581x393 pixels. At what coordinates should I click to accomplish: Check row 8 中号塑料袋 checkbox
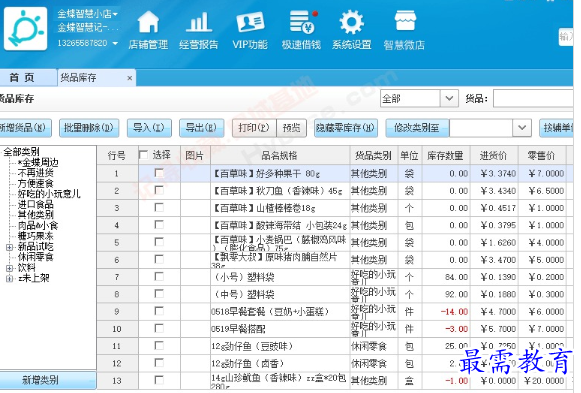click(159, 294)
